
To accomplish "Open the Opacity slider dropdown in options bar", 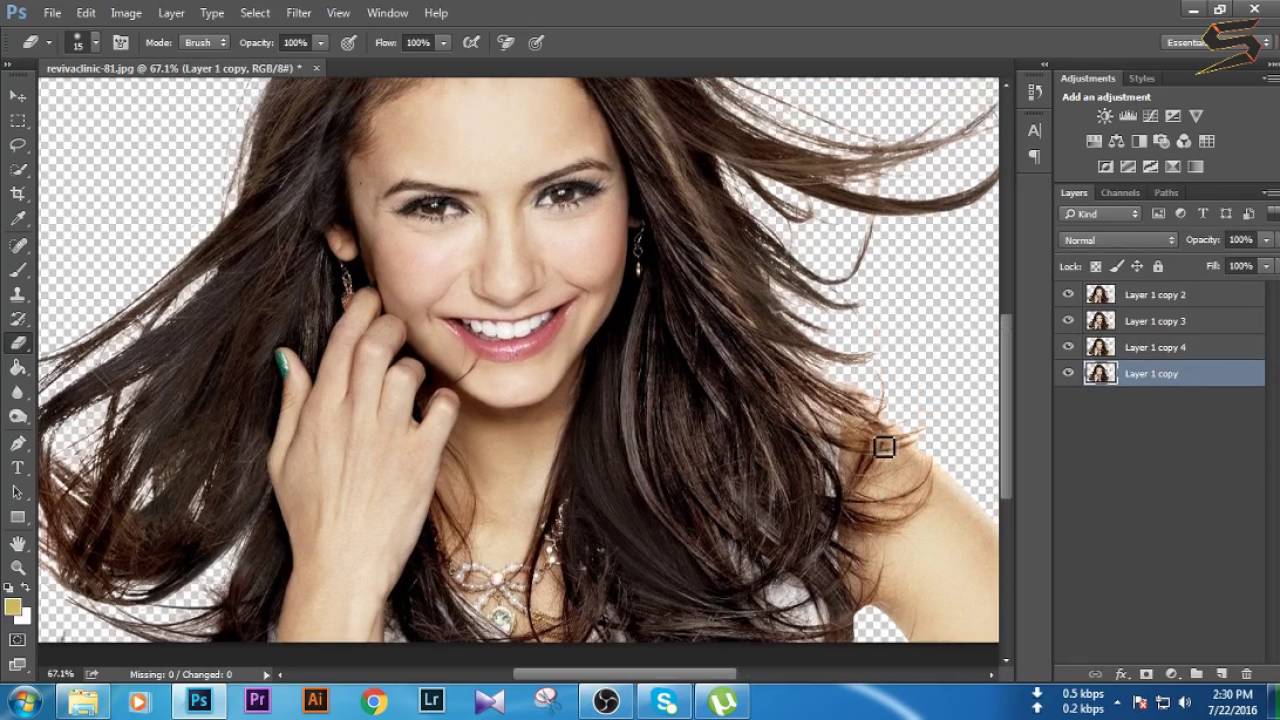I will [321, 43].
